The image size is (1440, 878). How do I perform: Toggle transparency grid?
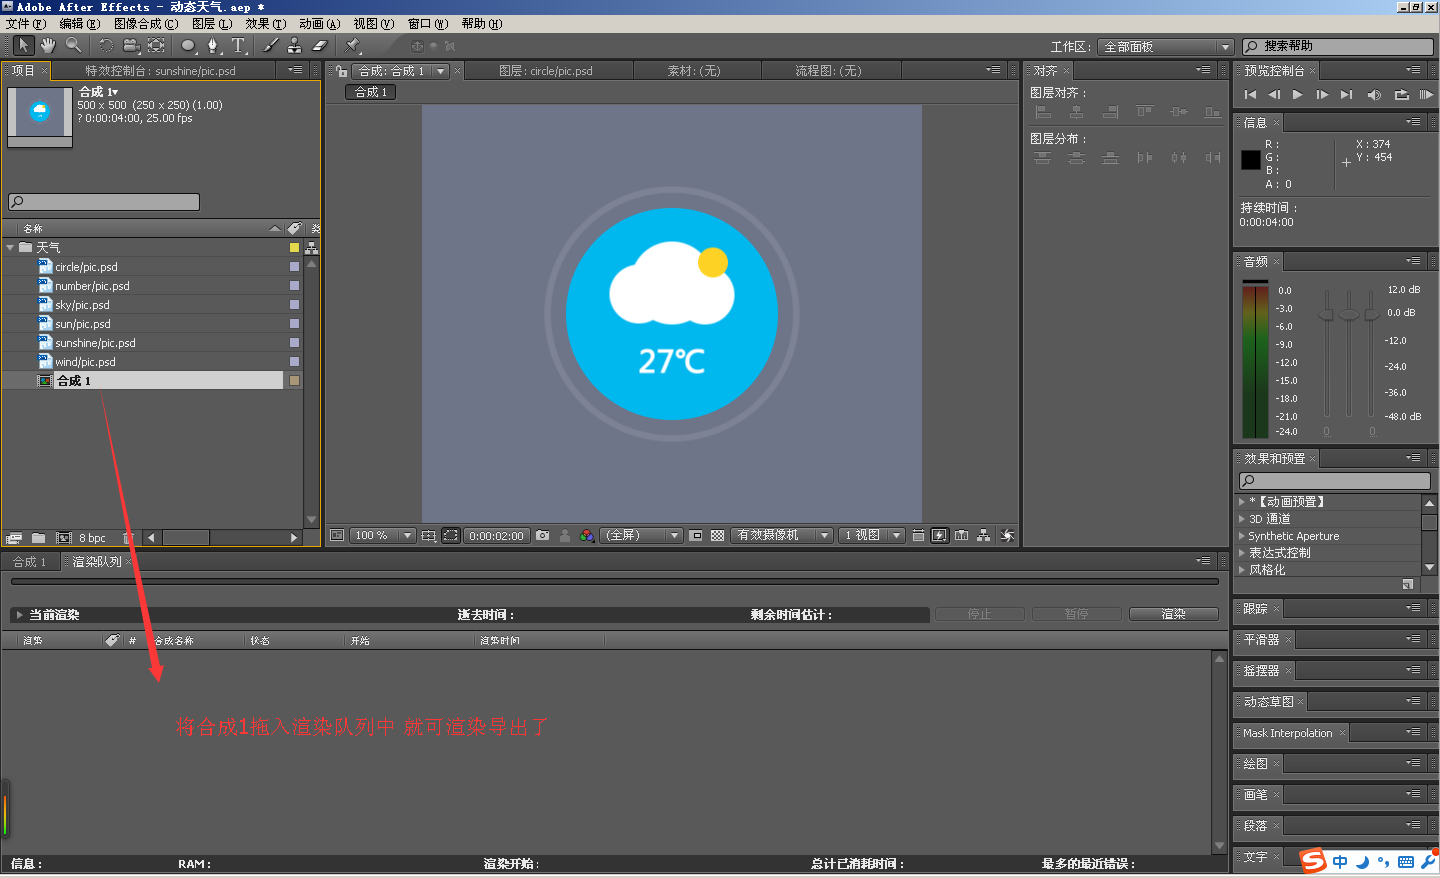pos(717,536)
